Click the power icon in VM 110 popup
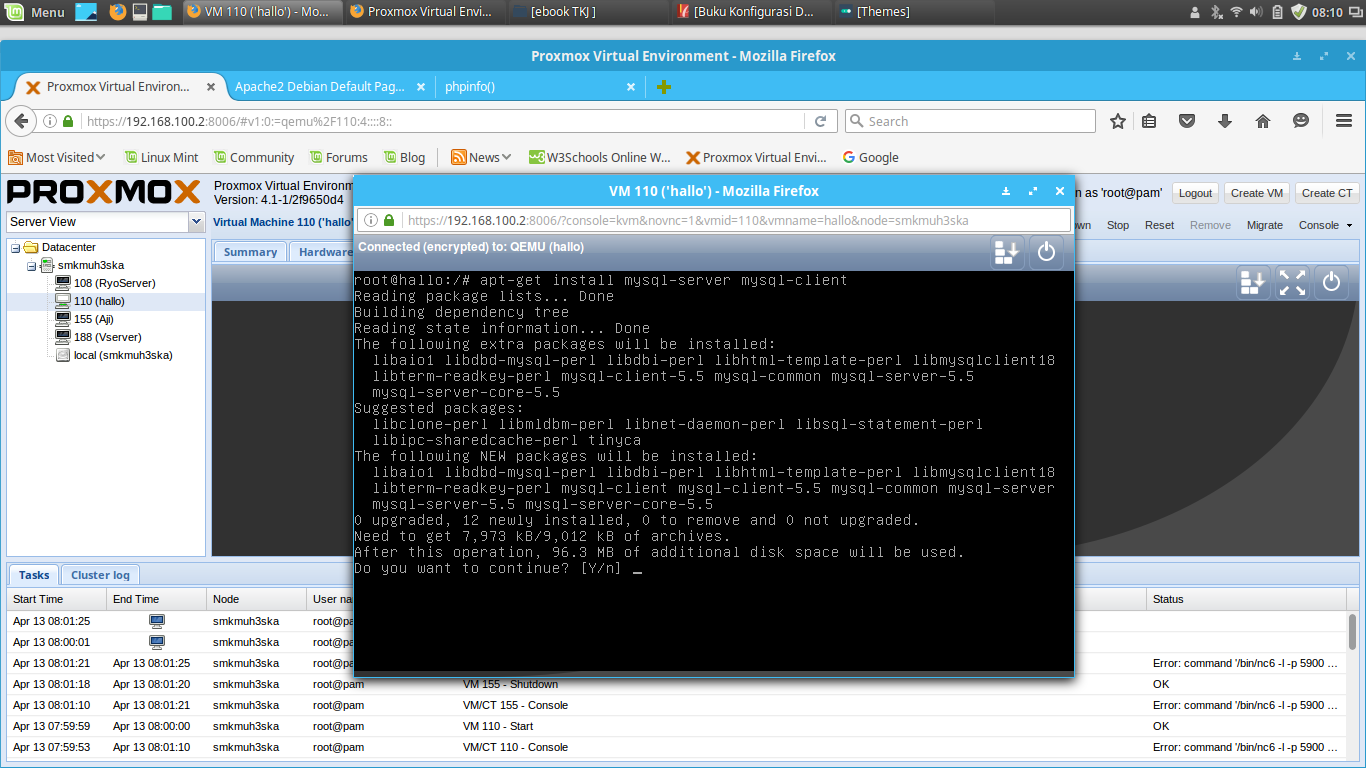 coord(1046,252)
